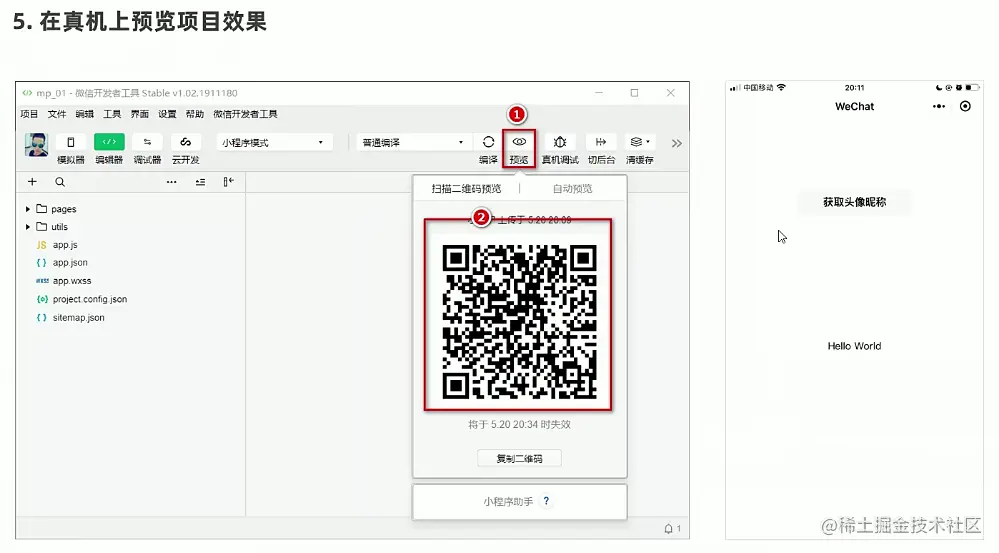The image size is (999, 553).
Task: Toggle the simulator (模拟器) panel button
Action: tap(71, 142)
